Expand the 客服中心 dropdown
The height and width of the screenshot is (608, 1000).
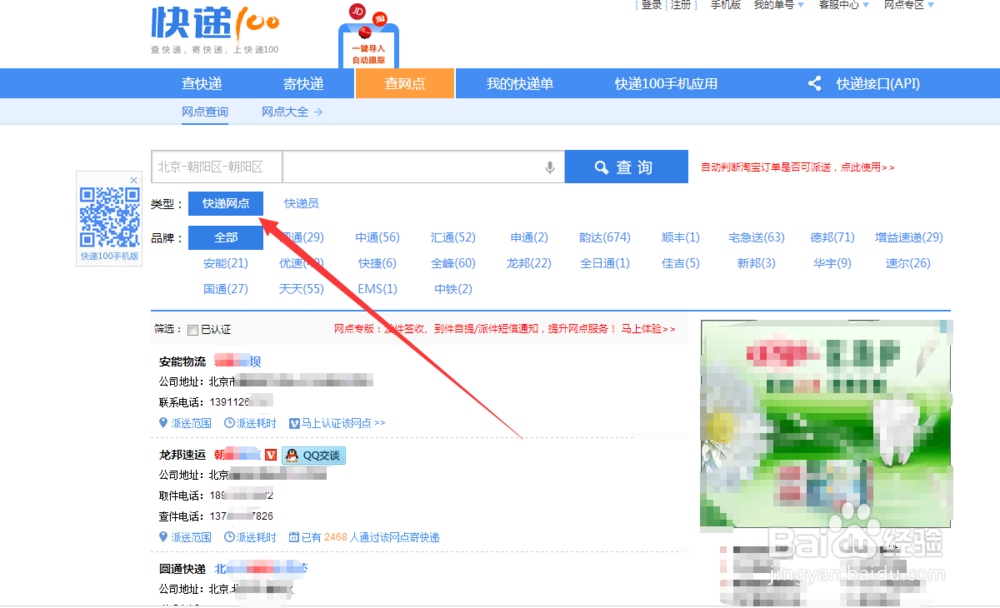[x=844, y=5]
